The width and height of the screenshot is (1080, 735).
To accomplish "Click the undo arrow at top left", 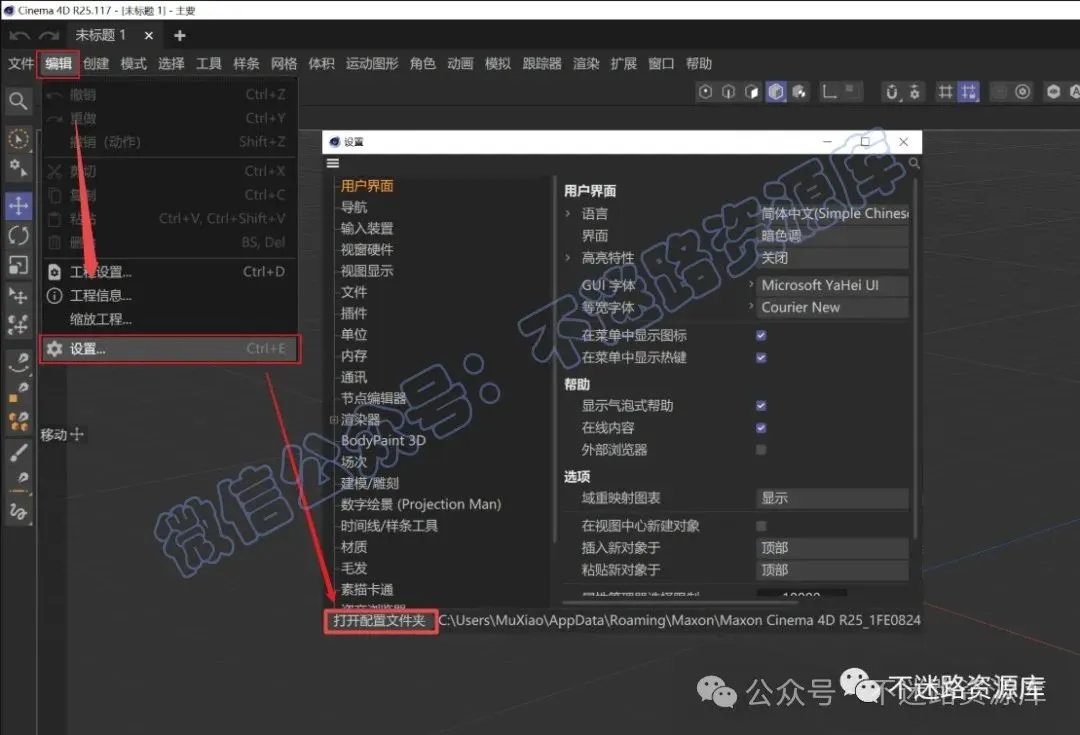I will pyautogui.click(x=19, y=35).
